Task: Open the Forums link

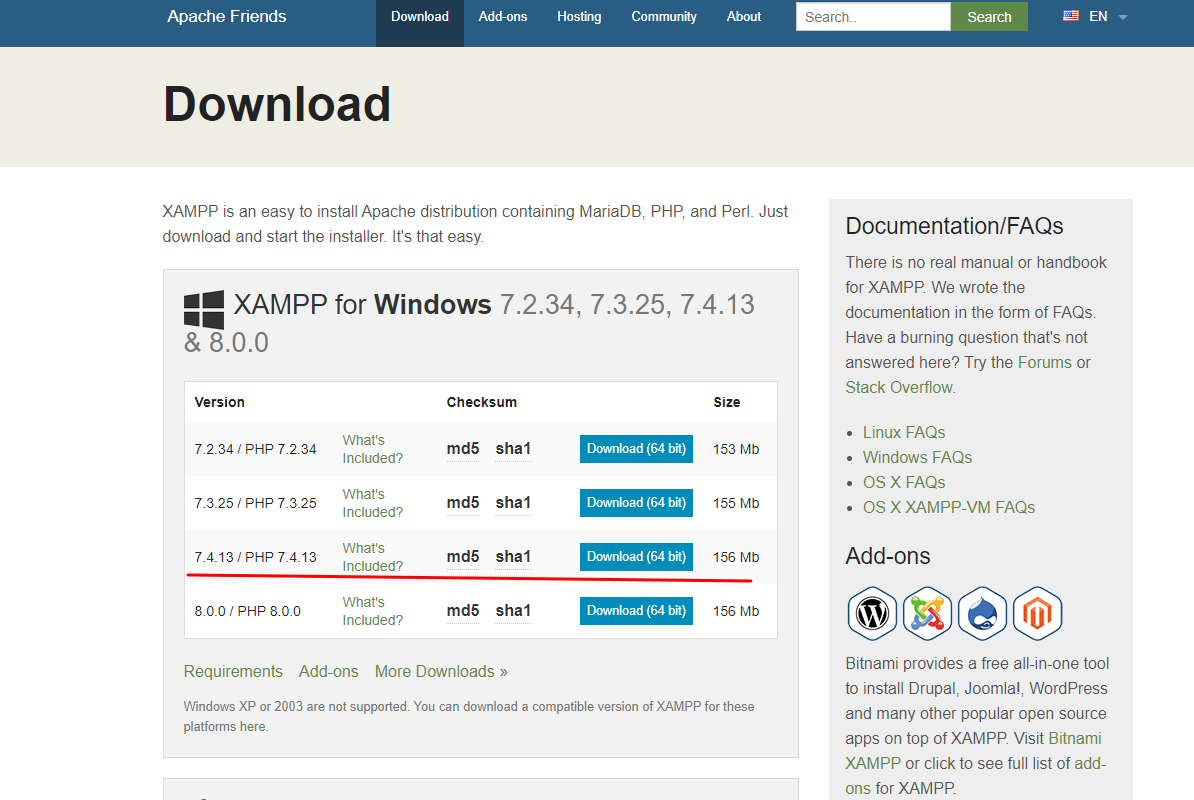Action: [x=1044, y=362]
